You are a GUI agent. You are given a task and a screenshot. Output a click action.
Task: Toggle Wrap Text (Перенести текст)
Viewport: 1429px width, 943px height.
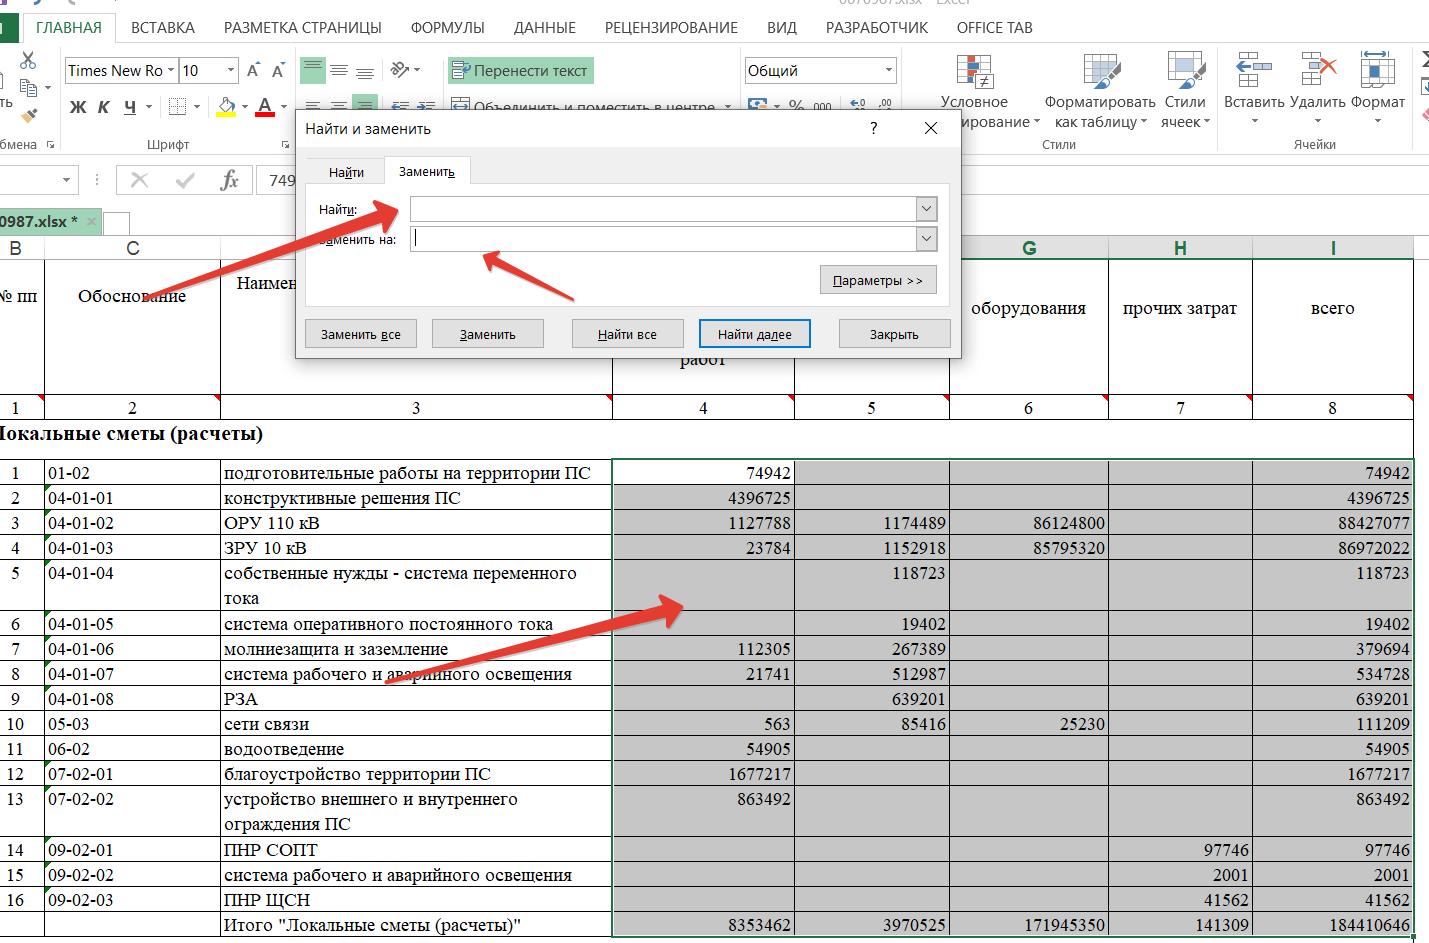tap(520, 70)
